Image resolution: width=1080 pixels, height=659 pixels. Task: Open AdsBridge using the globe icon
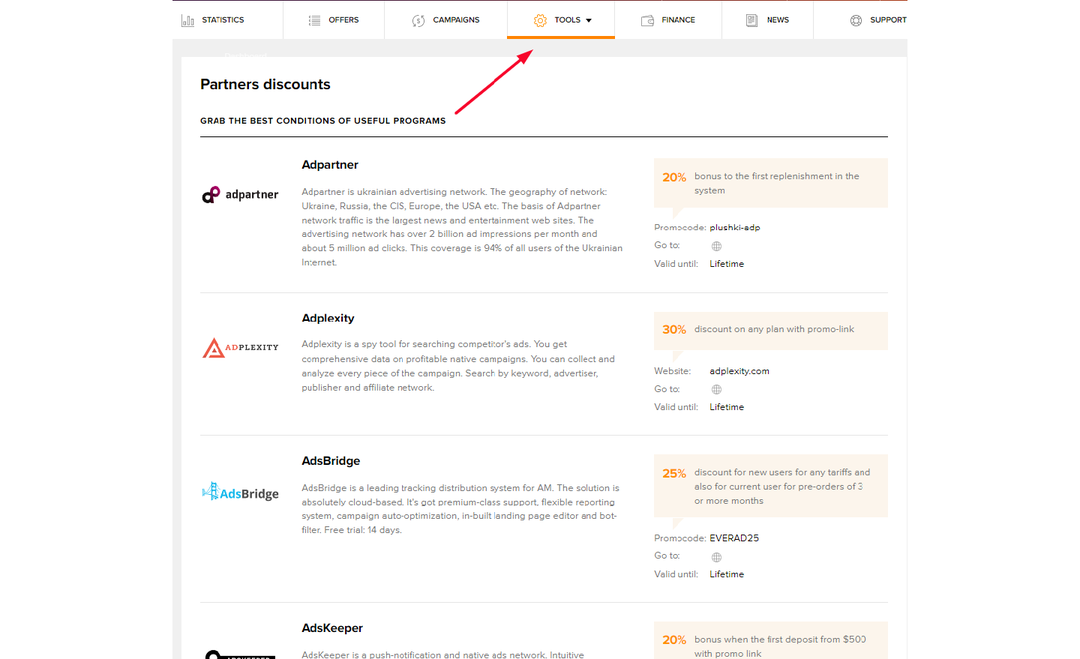coord(716,555)
